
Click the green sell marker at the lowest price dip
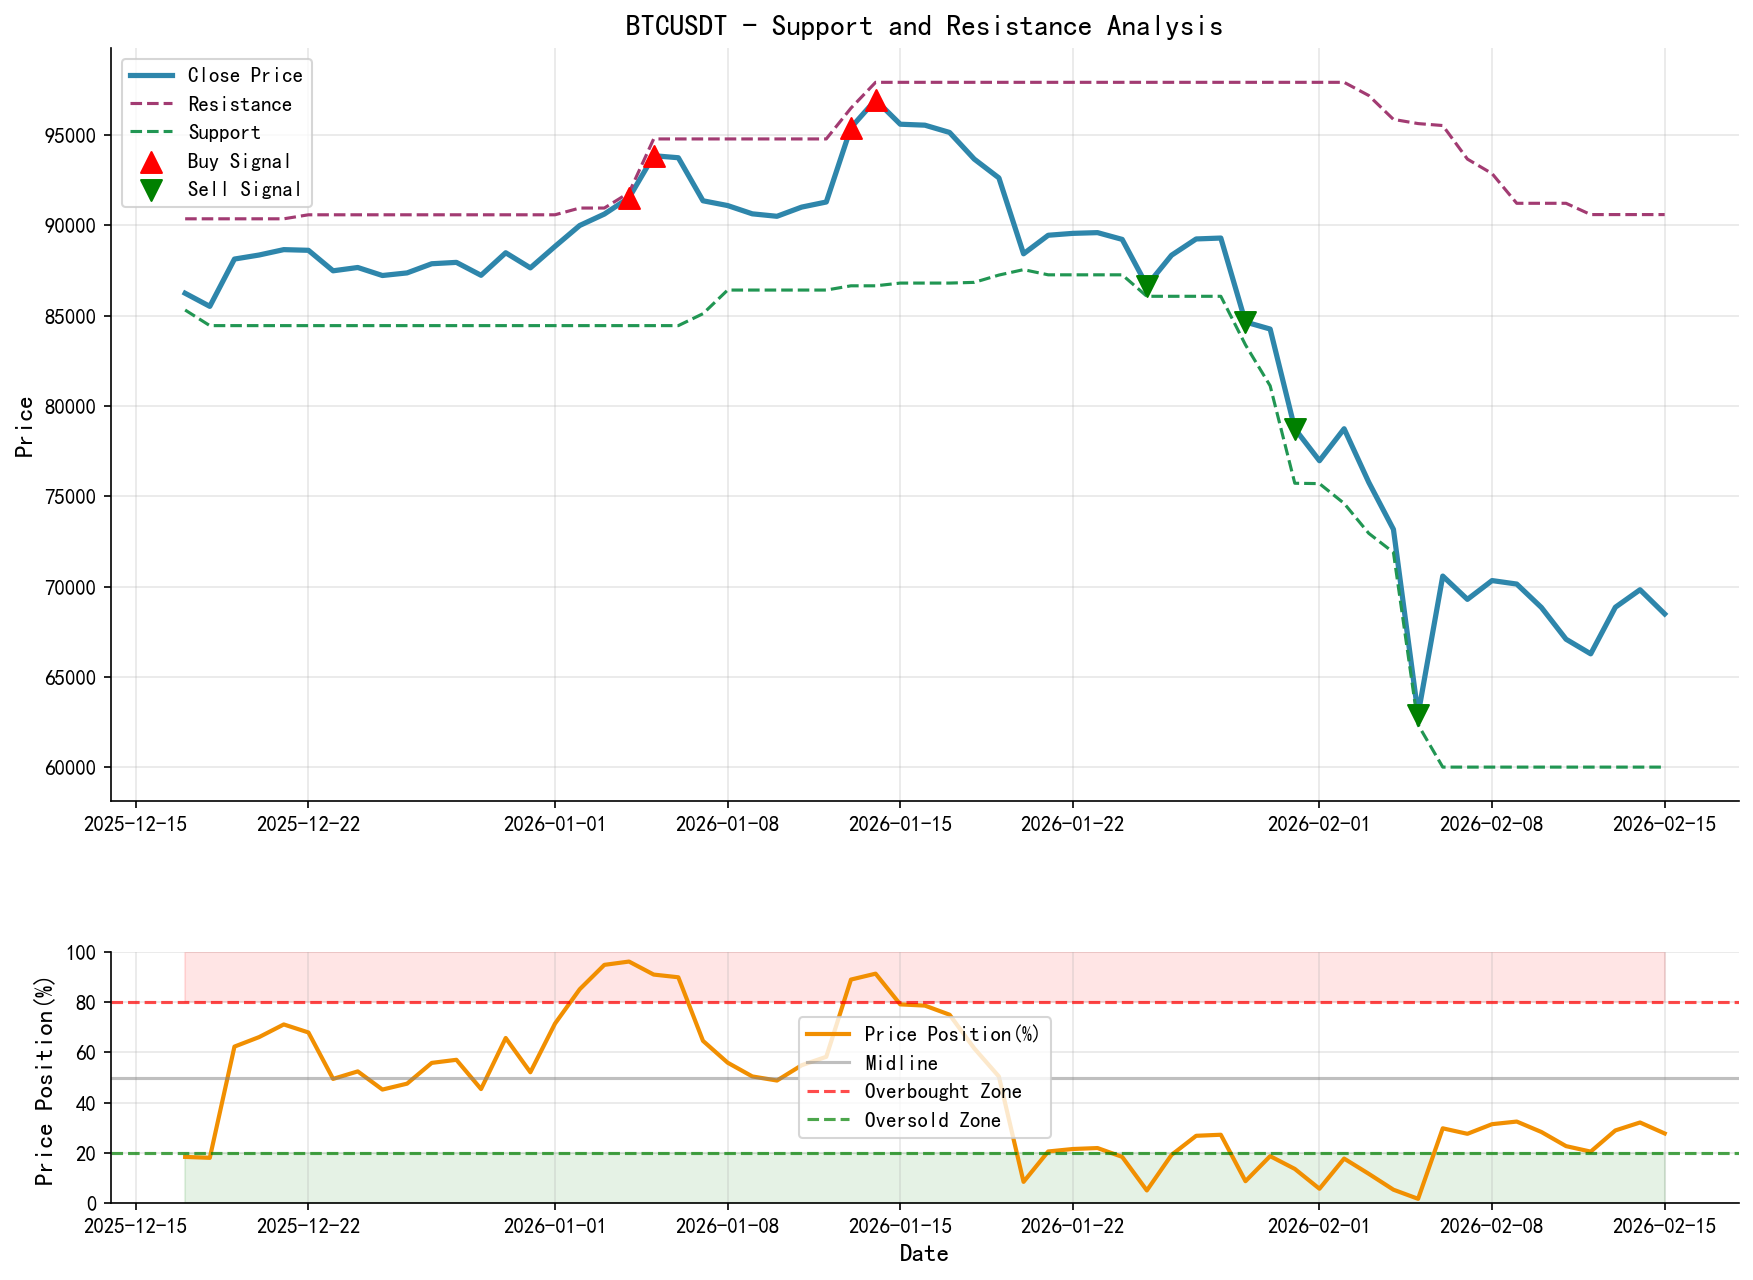1419,712
